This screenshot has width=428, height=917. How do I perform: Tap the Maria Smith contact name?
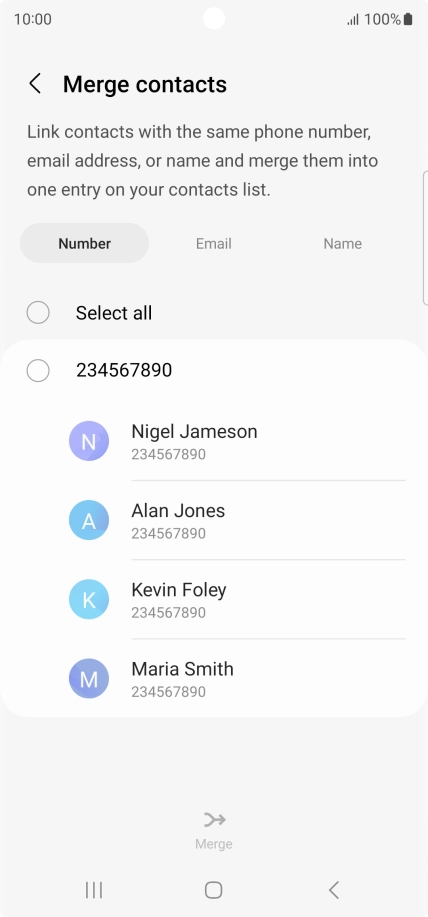tap(182, 668)
